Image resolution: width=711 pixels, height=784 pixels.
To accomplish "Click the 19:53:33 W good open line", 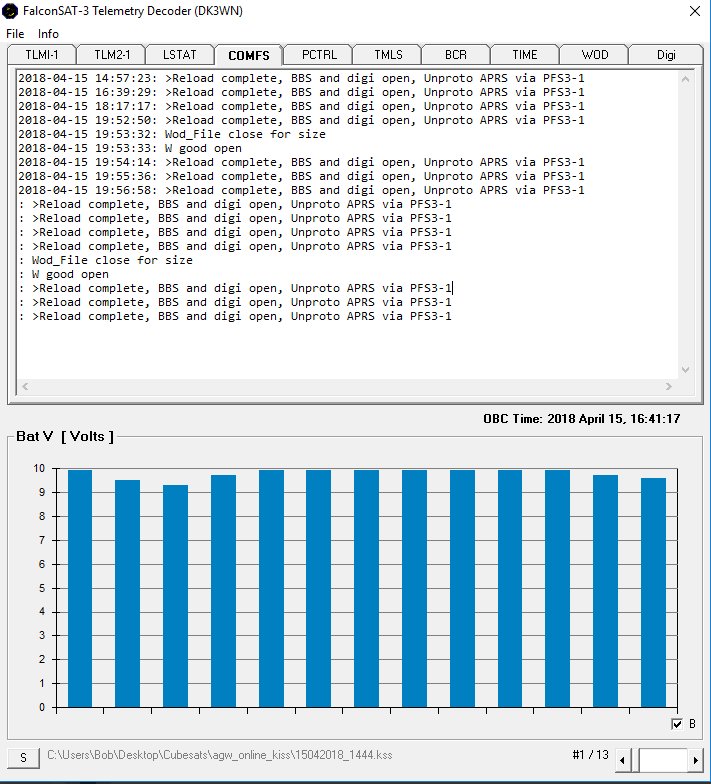I will (x=130, y=148).
